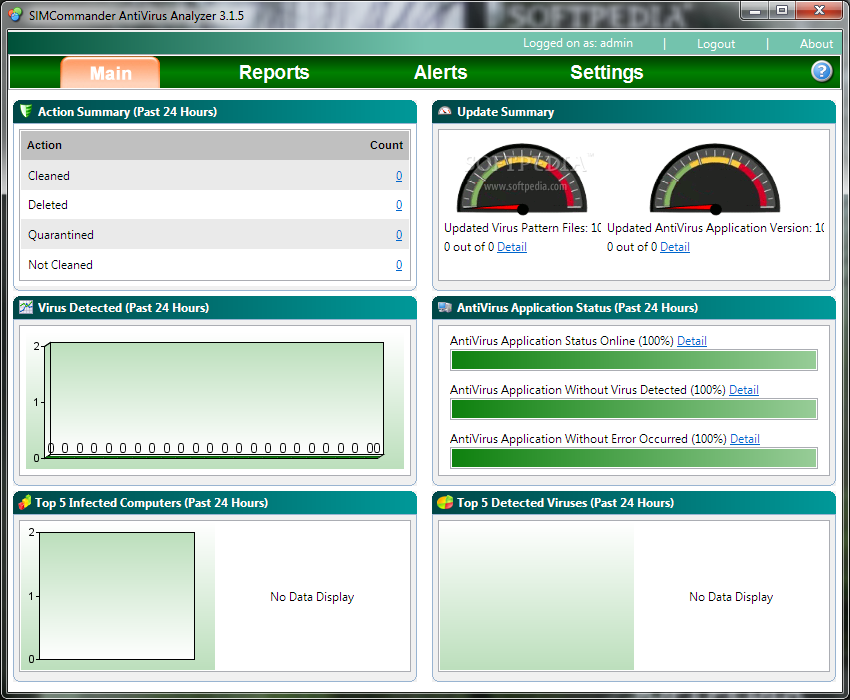Open the Reports tab
The image size is (850, 700).
274,72
